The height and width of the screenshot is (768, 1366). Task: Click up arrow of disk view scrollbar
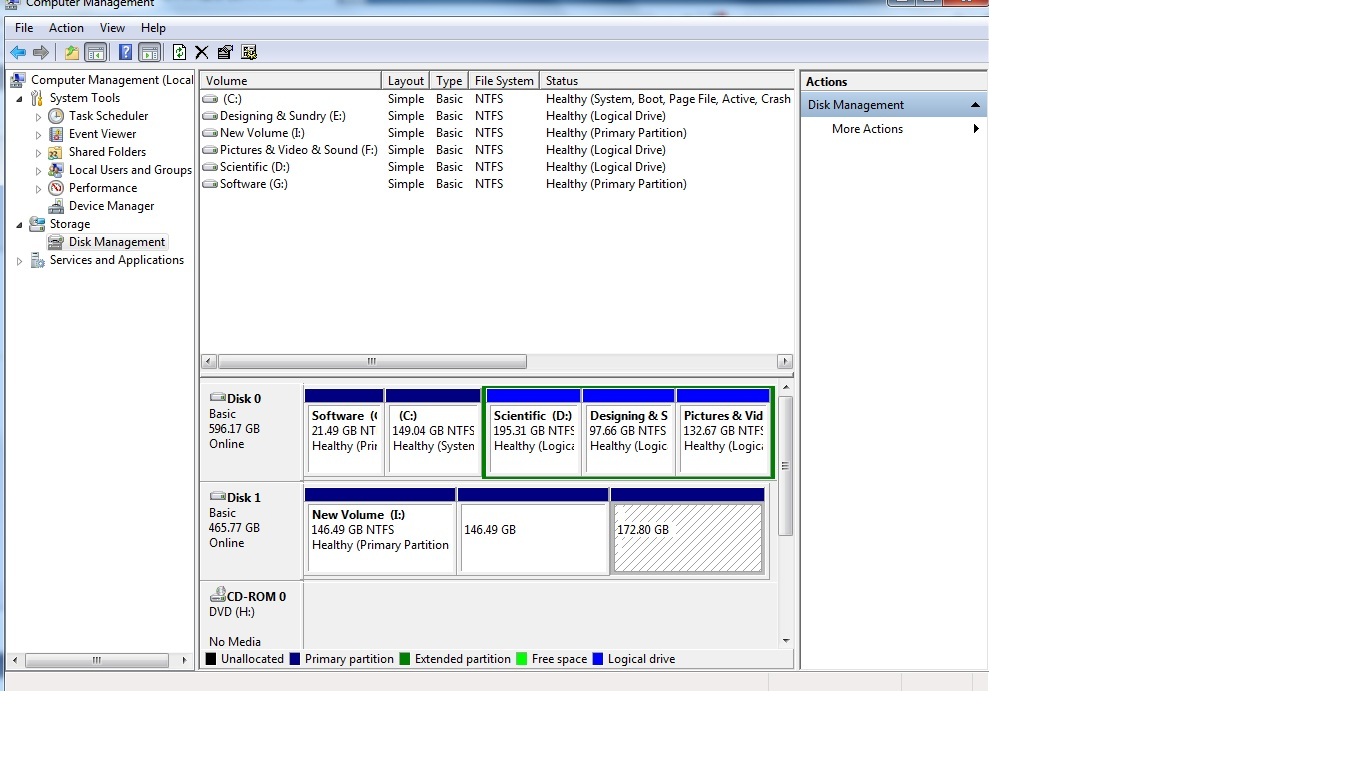pos(786,388)
